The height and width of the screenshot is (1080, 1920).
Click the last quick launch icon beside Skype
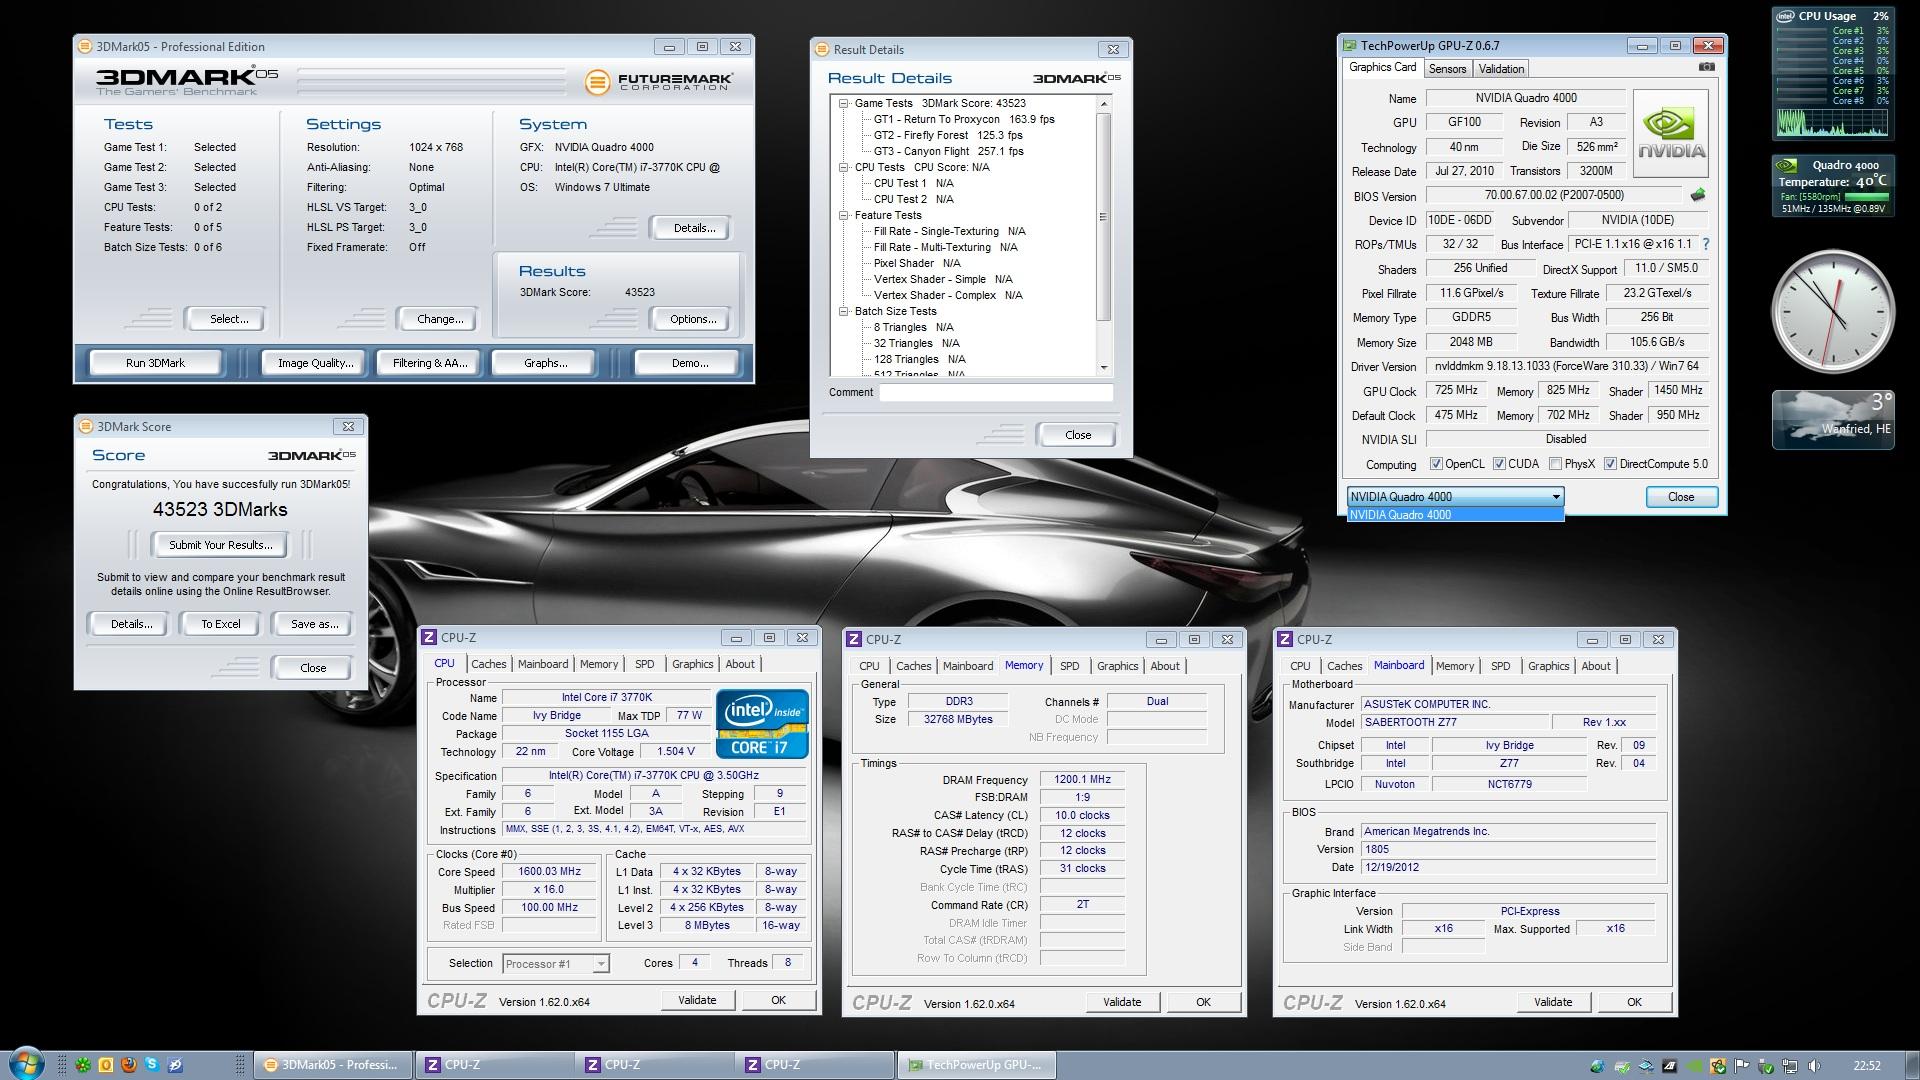coord(175,1065)
